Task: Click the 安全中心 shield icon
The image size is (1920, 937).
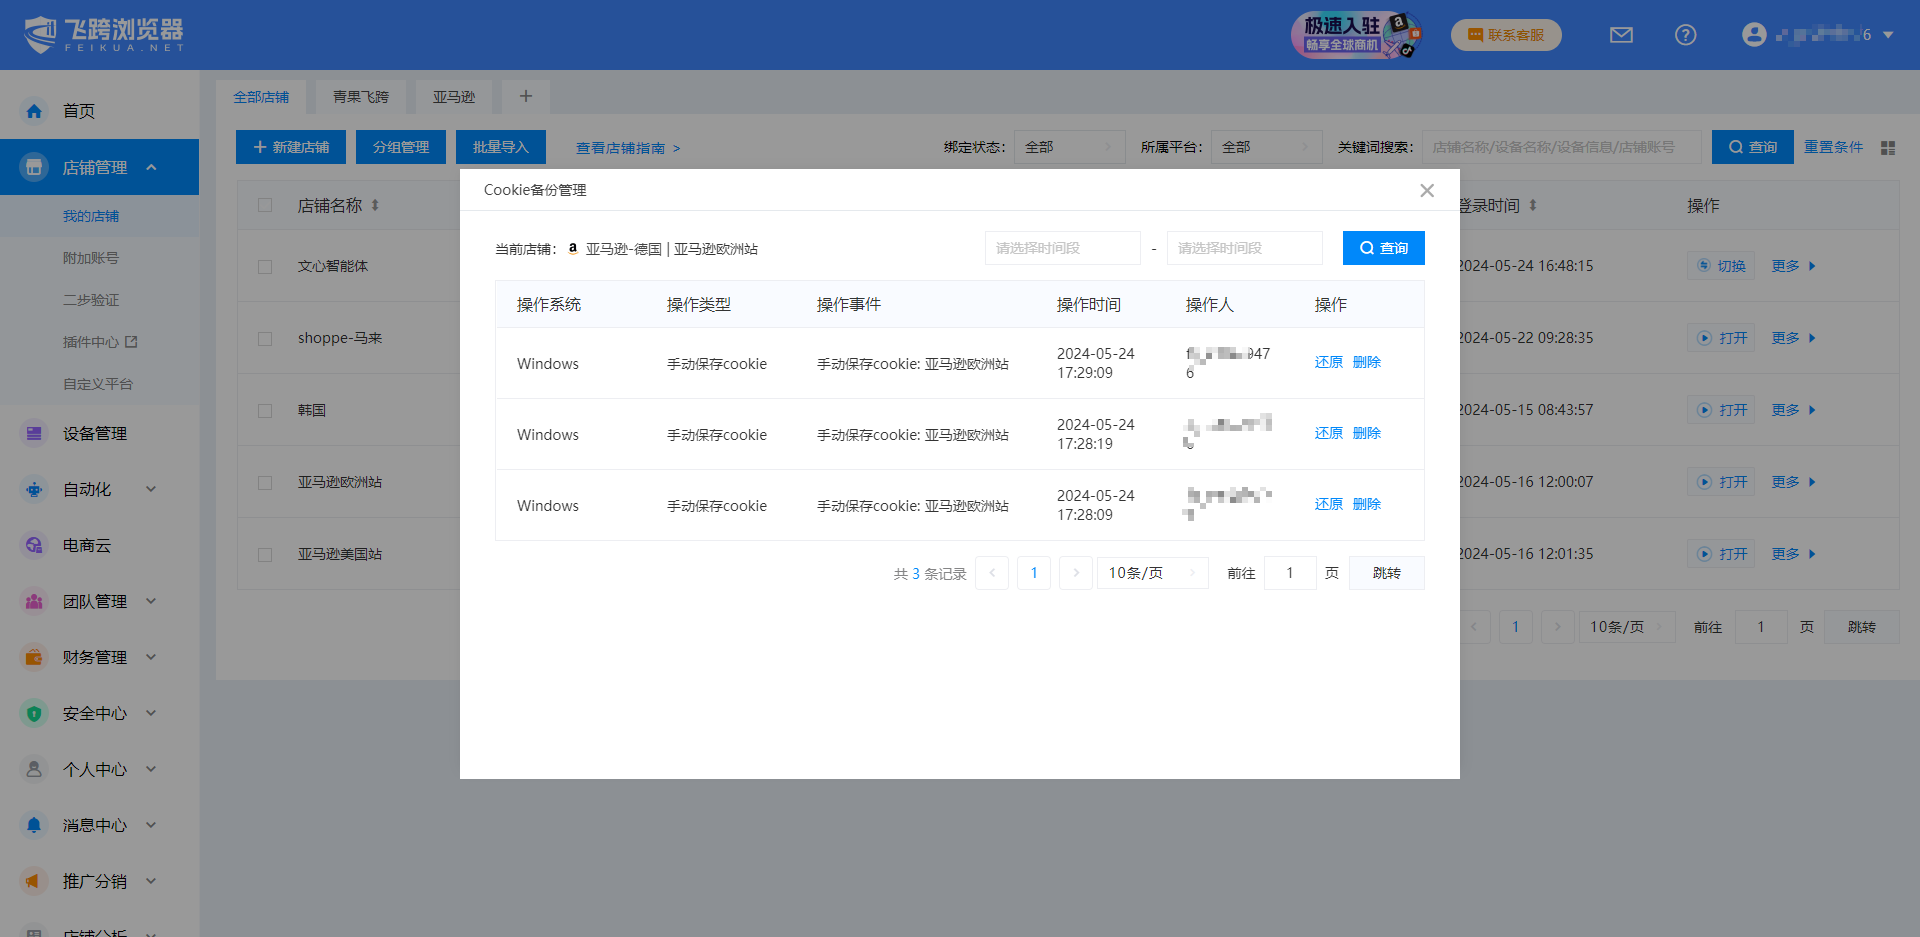Action: point(34,713)
